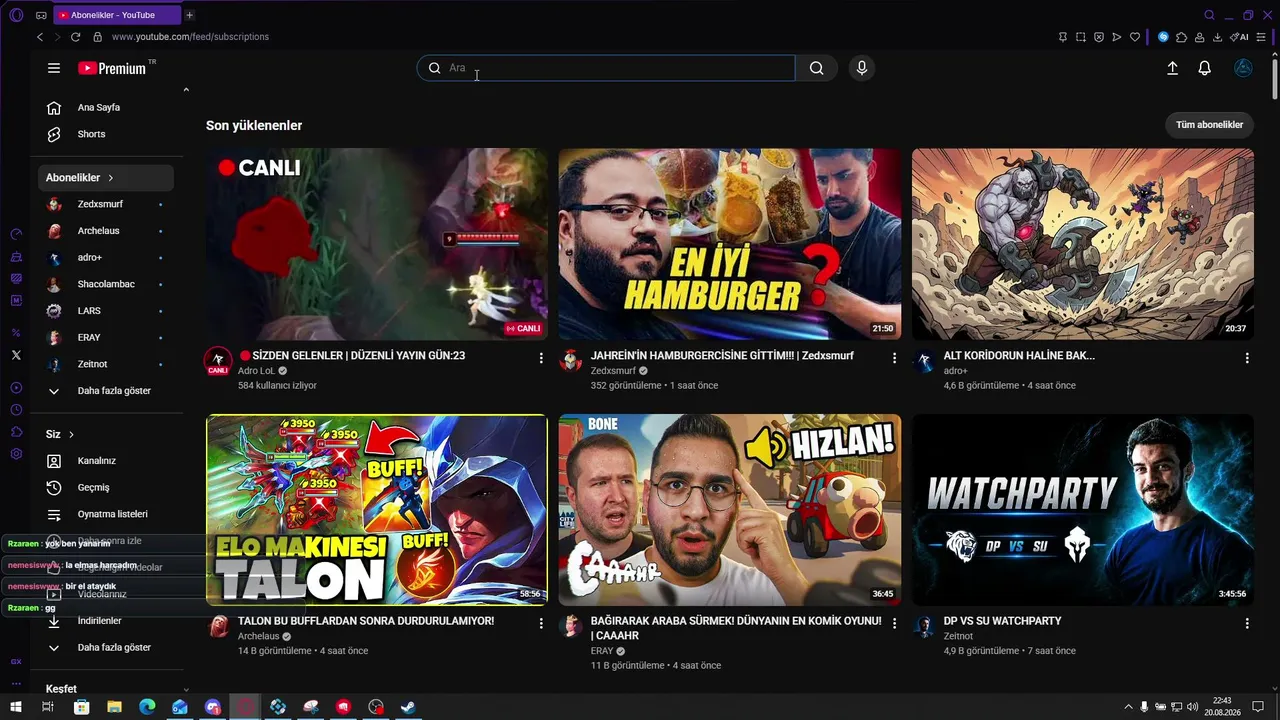Open Shacolambac channel in subscriptions list

coord(106,284)
